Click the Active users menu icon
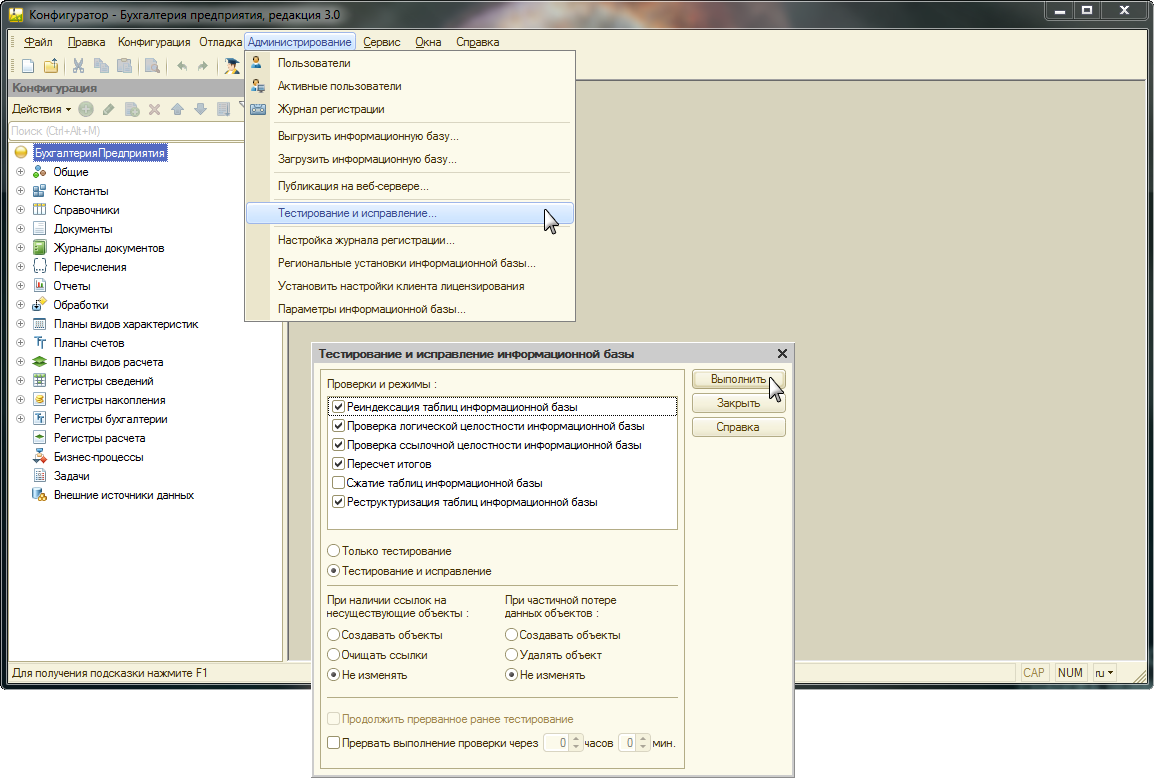Image resolution: width=1154 pixels, height=780 pixels. coord(258,86)
